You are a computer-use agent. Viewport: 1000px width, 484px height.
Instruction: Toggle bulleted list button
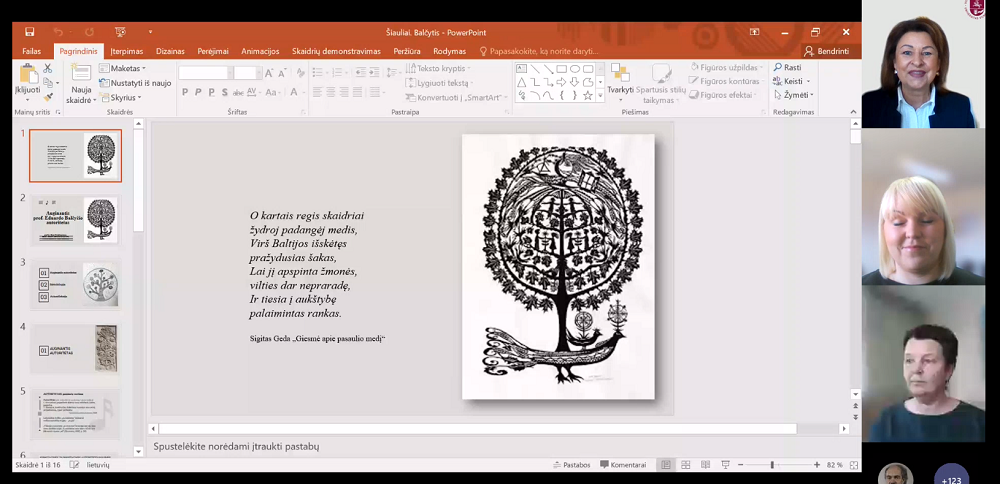point(319,72)
